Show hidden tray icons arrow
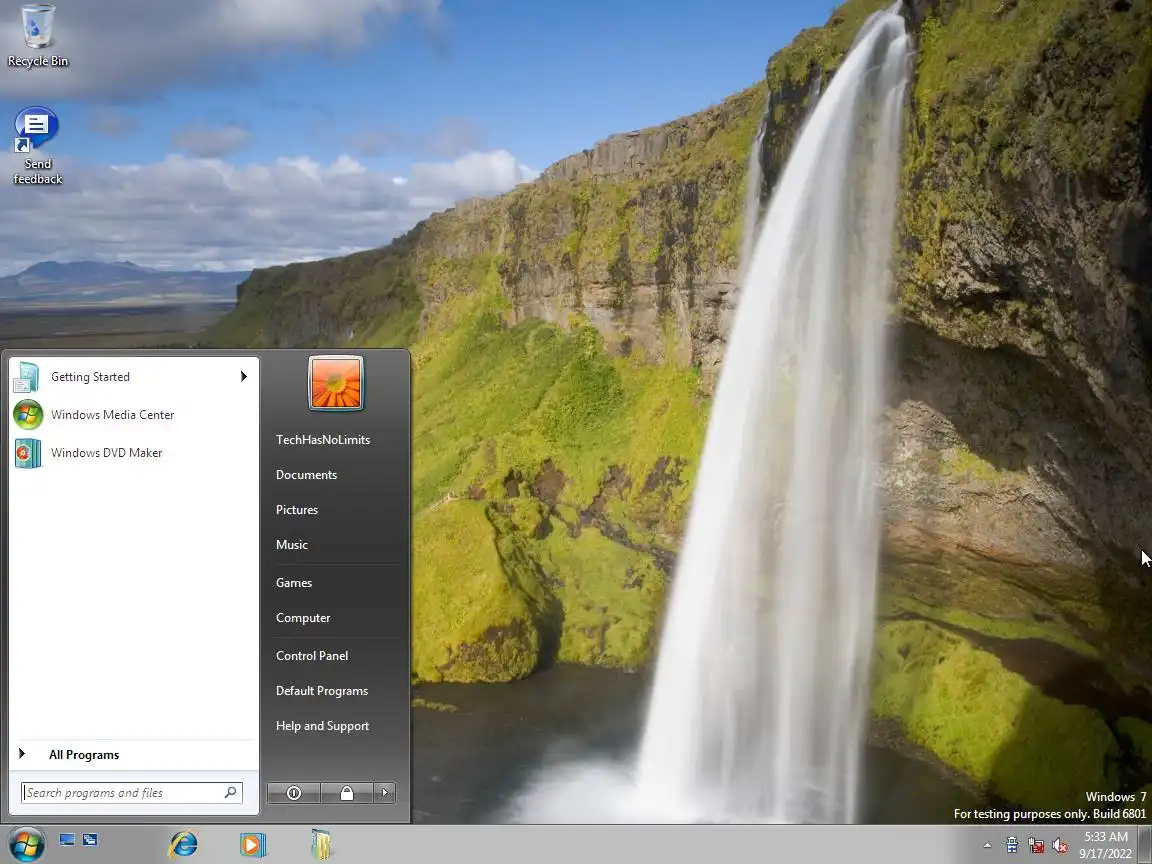 (987, 845)
